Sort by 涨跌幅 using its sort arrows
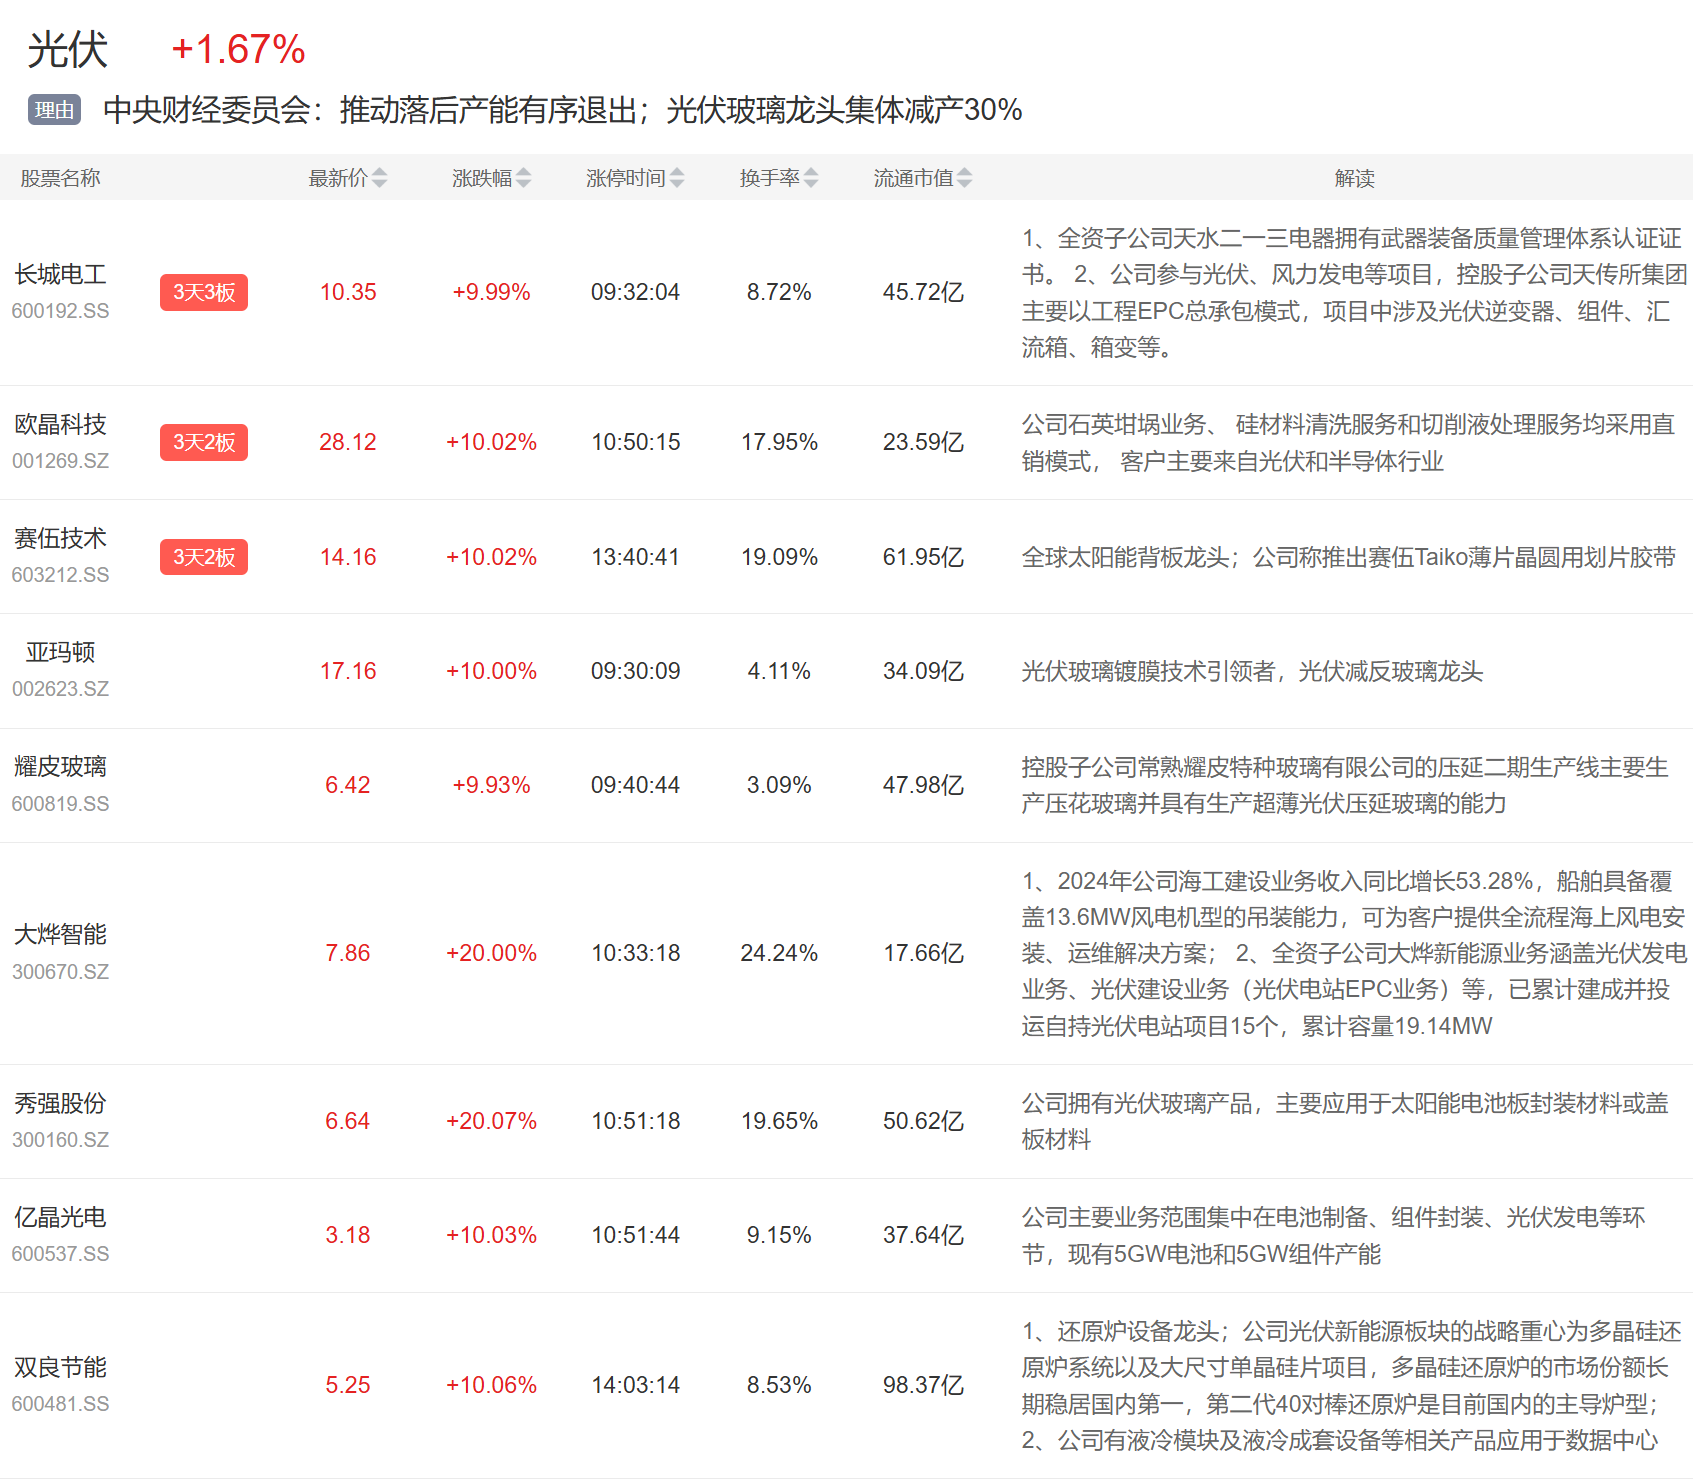 [523, 178]
